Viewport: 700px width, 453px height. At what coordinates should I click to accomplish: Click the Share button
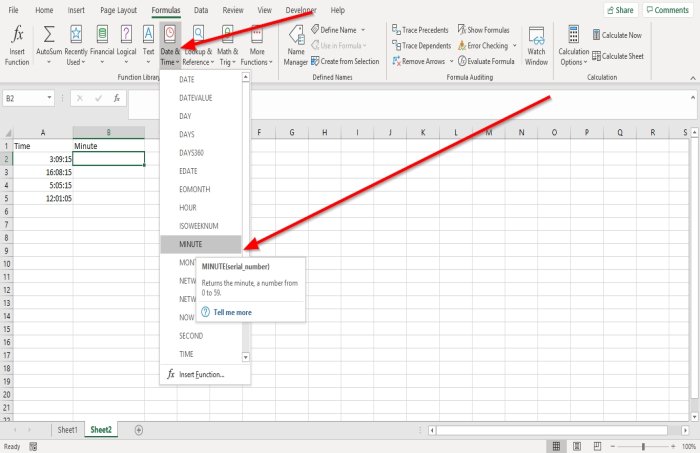(x=621, y=10)
